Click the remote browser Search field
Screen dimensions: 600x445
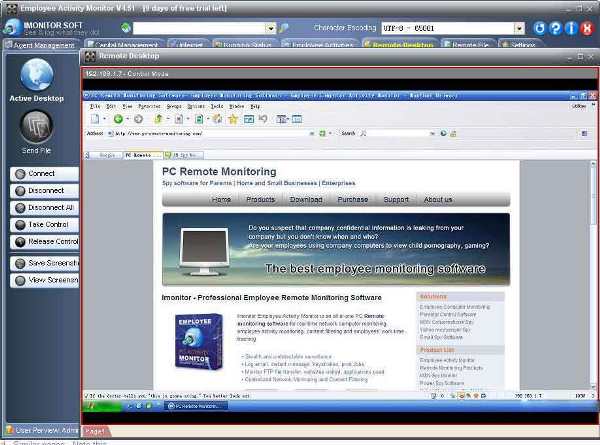(x=398, y=133)
